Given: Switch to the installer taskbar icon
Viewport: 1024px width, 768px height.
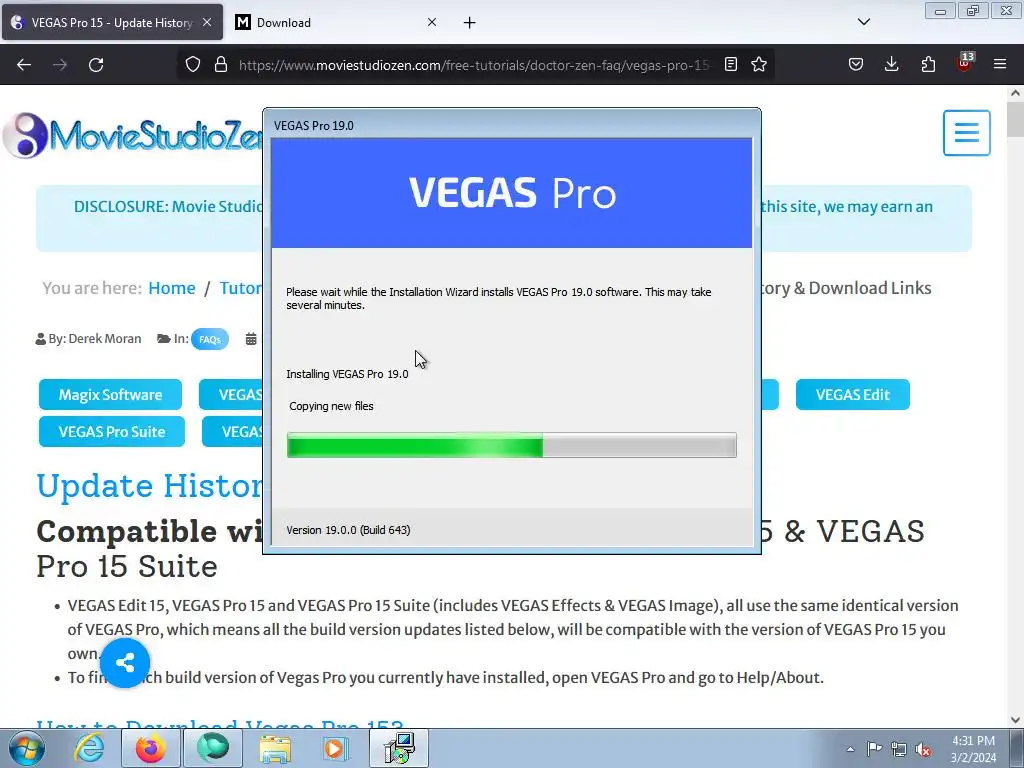Looking at the screenshot, I should click(x=399, y=748).
